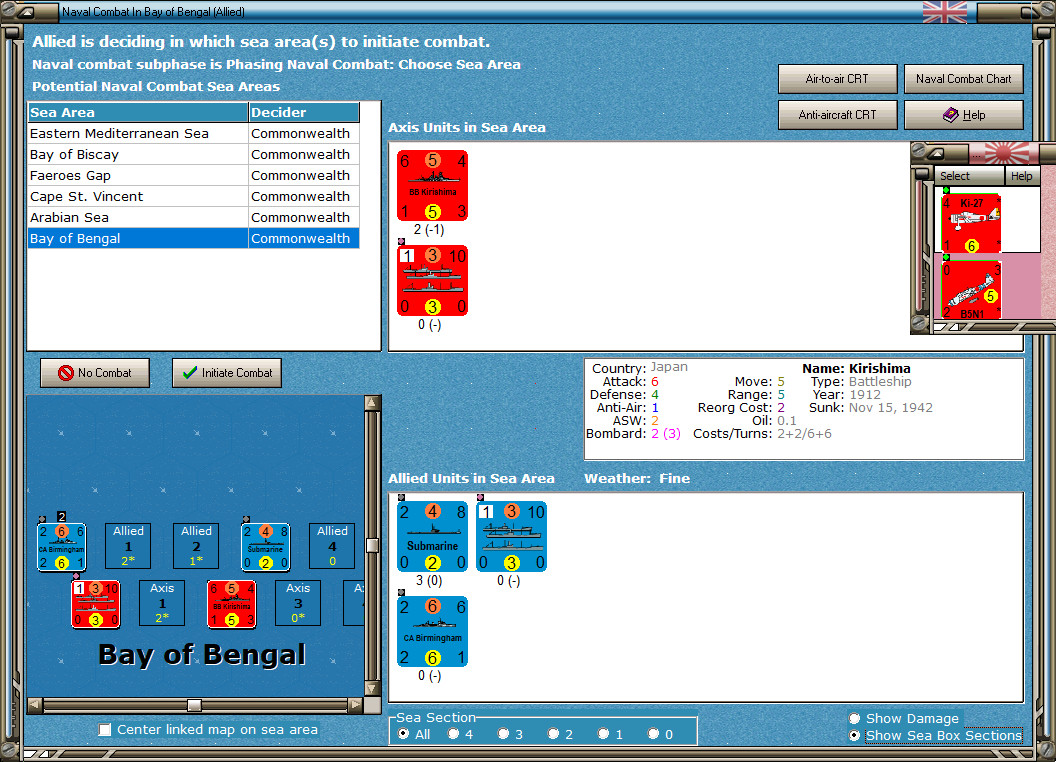Open Help menu in Japanese window
Viewport: 1056px width, 762px height.
point(1022,176)
